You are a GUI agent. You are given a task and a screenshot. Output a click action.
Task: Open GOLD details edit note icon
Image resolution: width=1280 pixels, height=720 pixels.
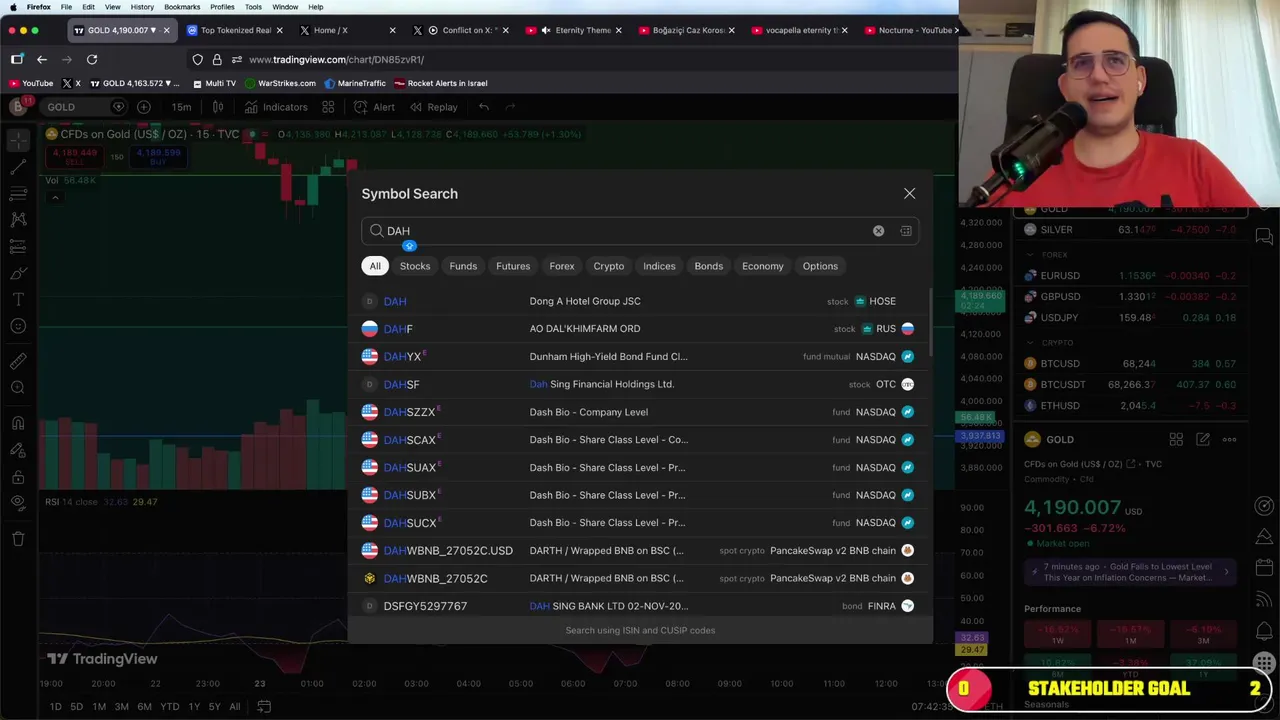tap(1203, 439)
